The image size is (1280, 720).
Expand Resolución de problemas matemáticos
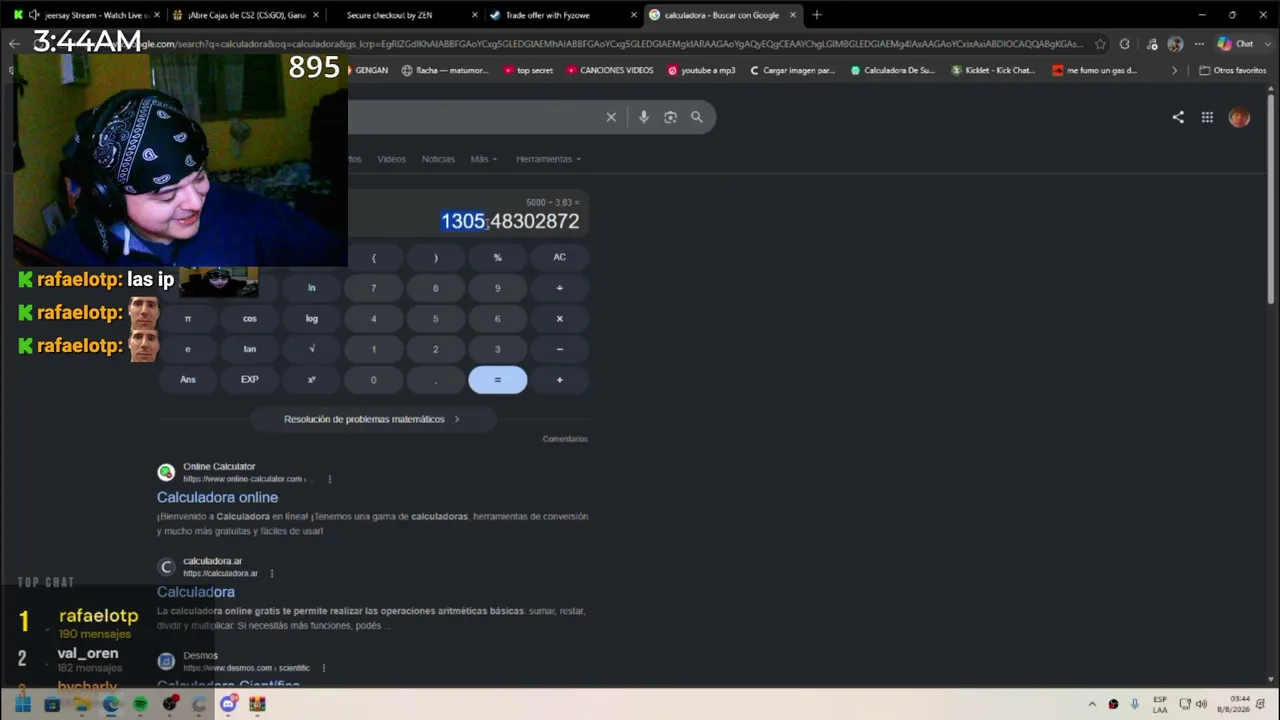coord(372,419)
